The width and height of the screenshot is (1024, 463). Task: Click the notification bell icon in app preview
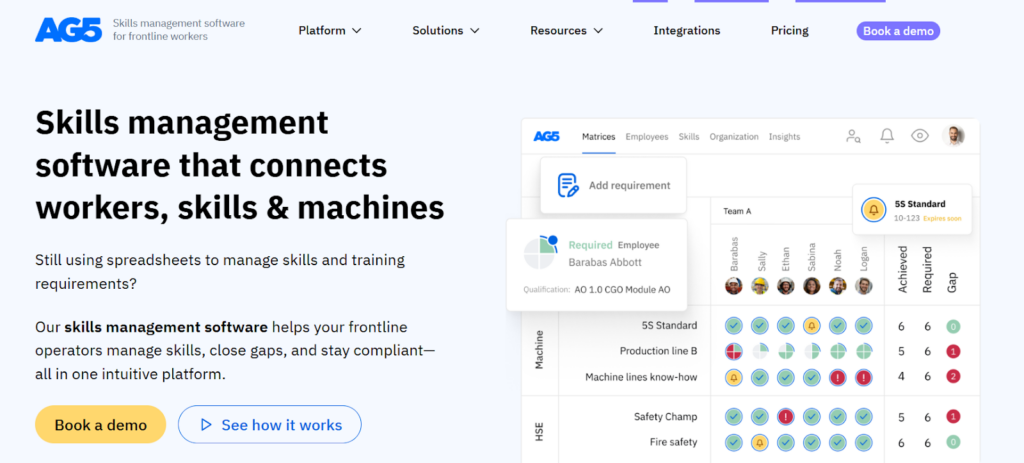pos(886,136)
